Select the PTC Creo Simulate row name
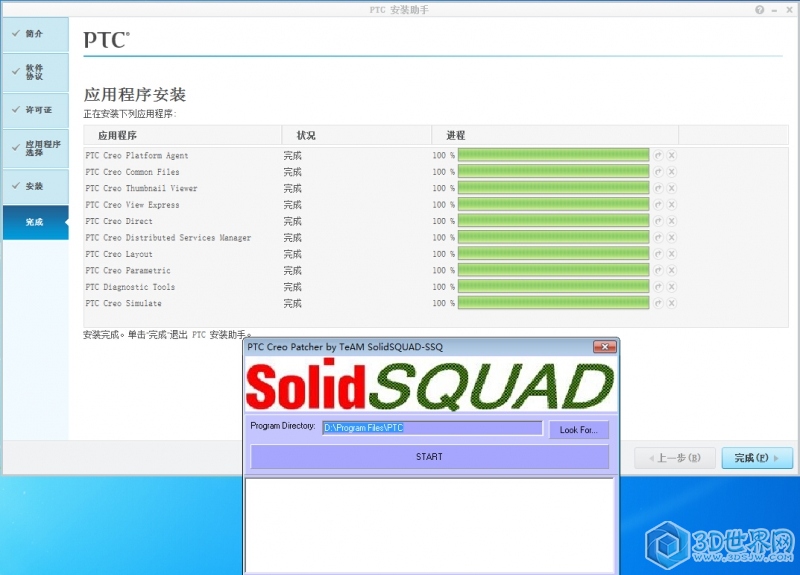800x575 pixels. [x=123, y=304]
